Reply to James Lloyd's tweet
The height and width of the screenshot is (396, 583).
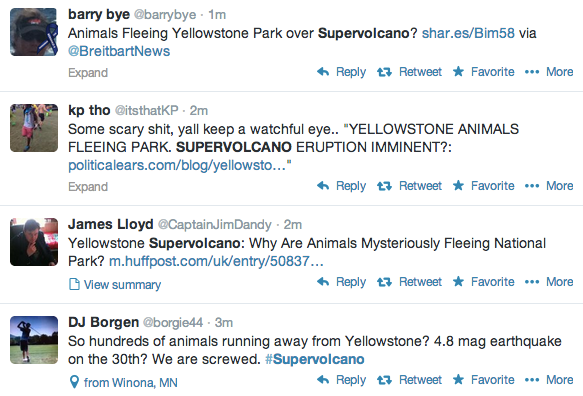tap(341, 282)
